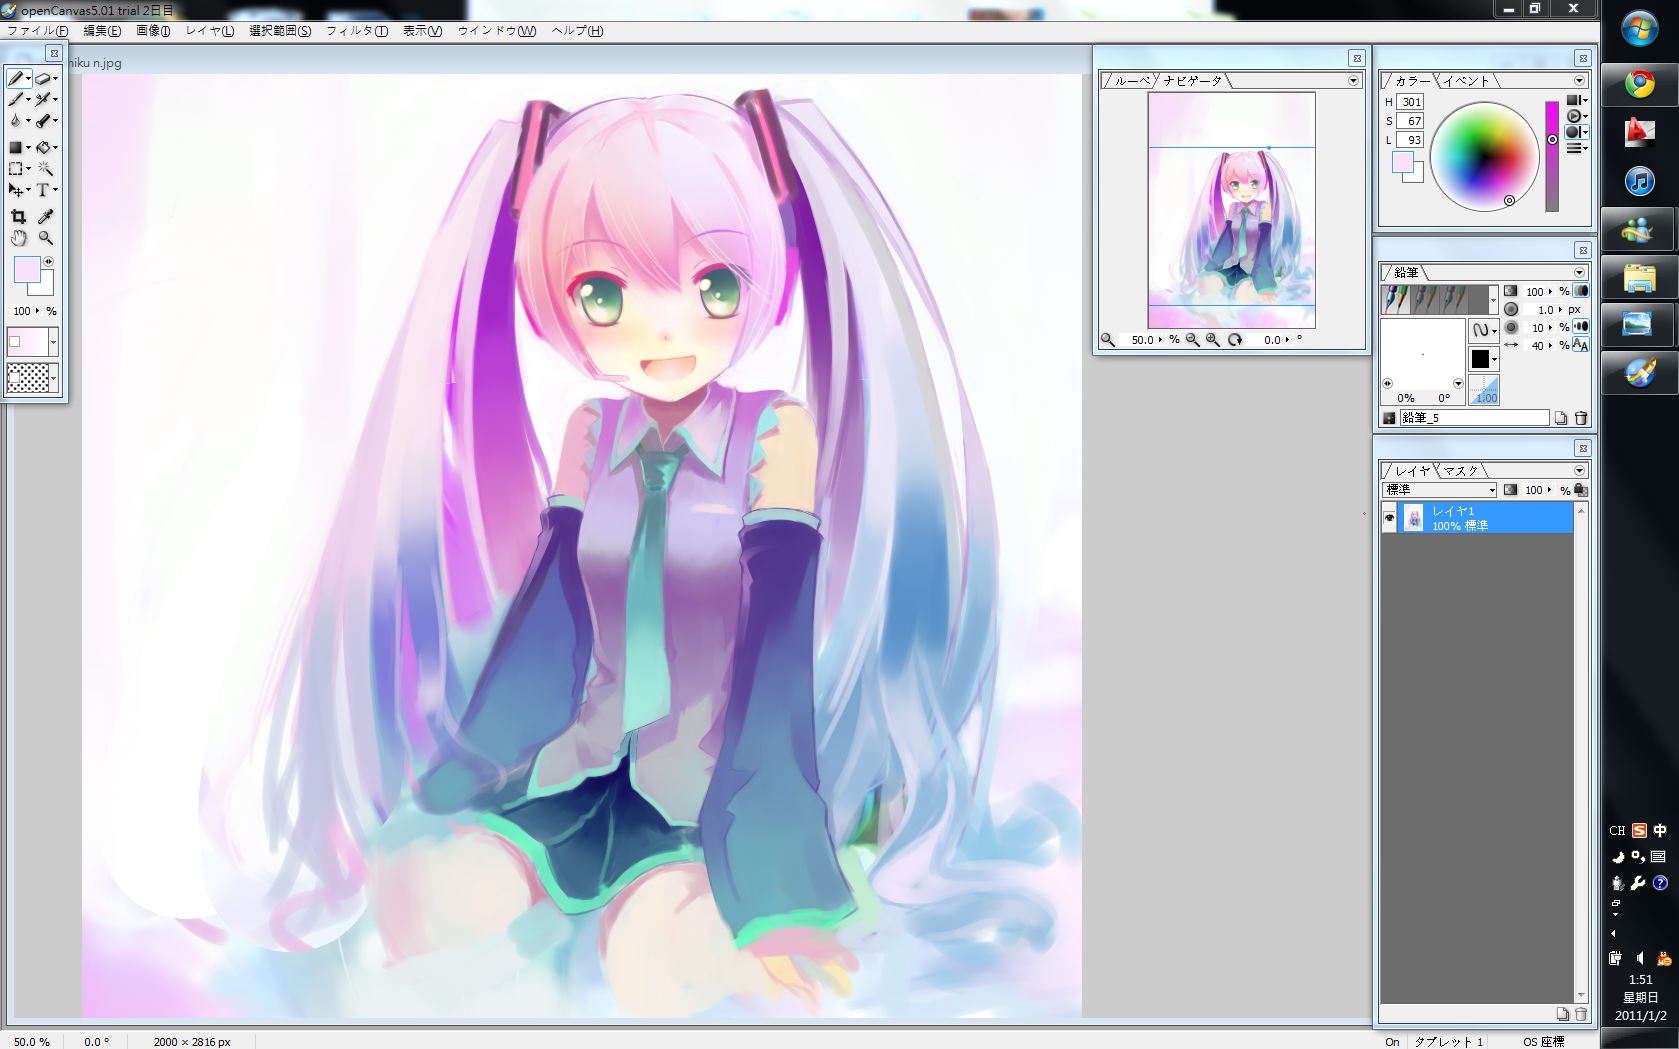Expand the color panel options menu
This screenshot has width=1679, height=1049.
pyautogui.click(x=1580, y=81)
